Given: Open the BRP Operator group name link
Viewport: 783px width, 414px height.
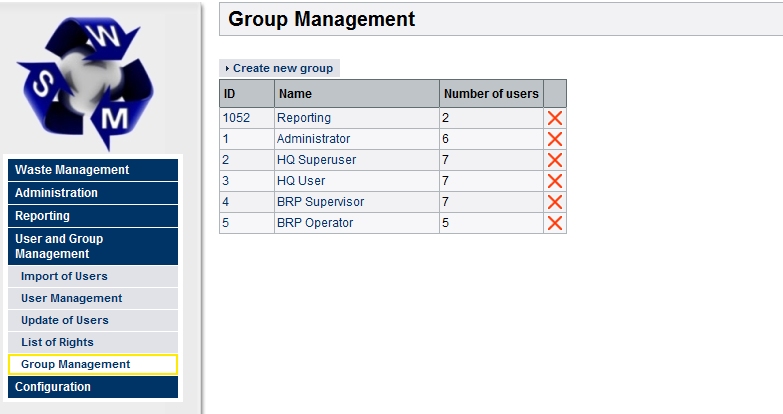Looking at the screenshot, I should tap(314, 223).
